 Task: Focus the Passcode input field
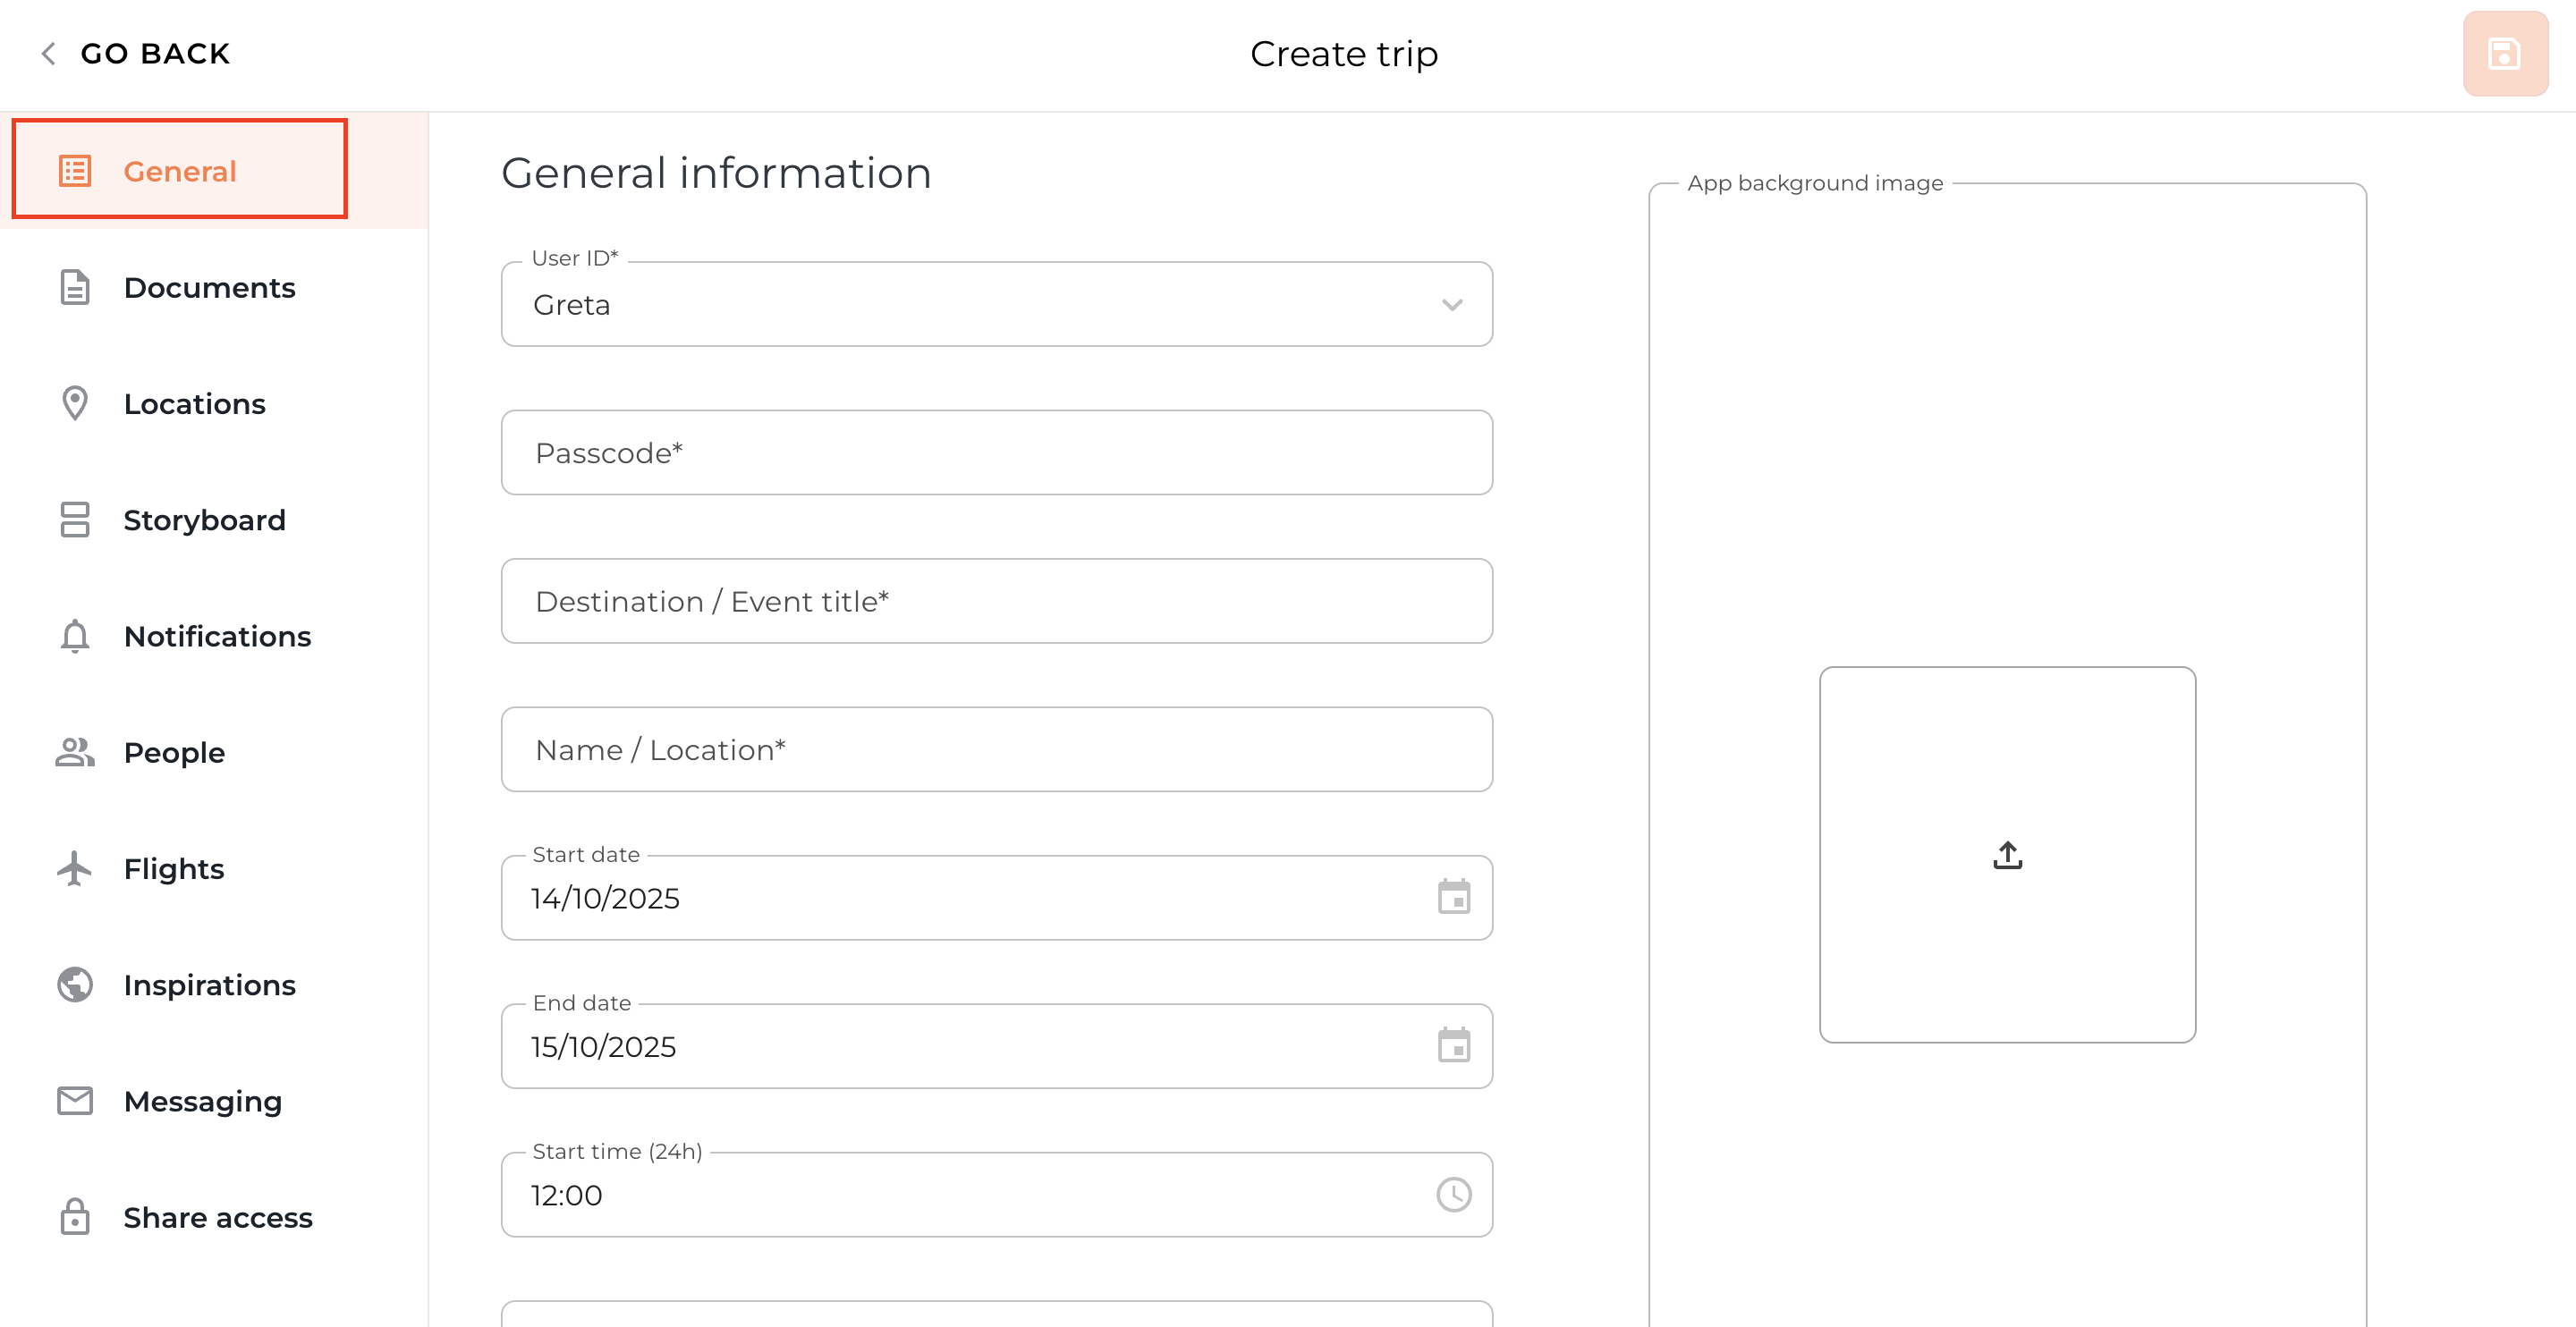996,453
